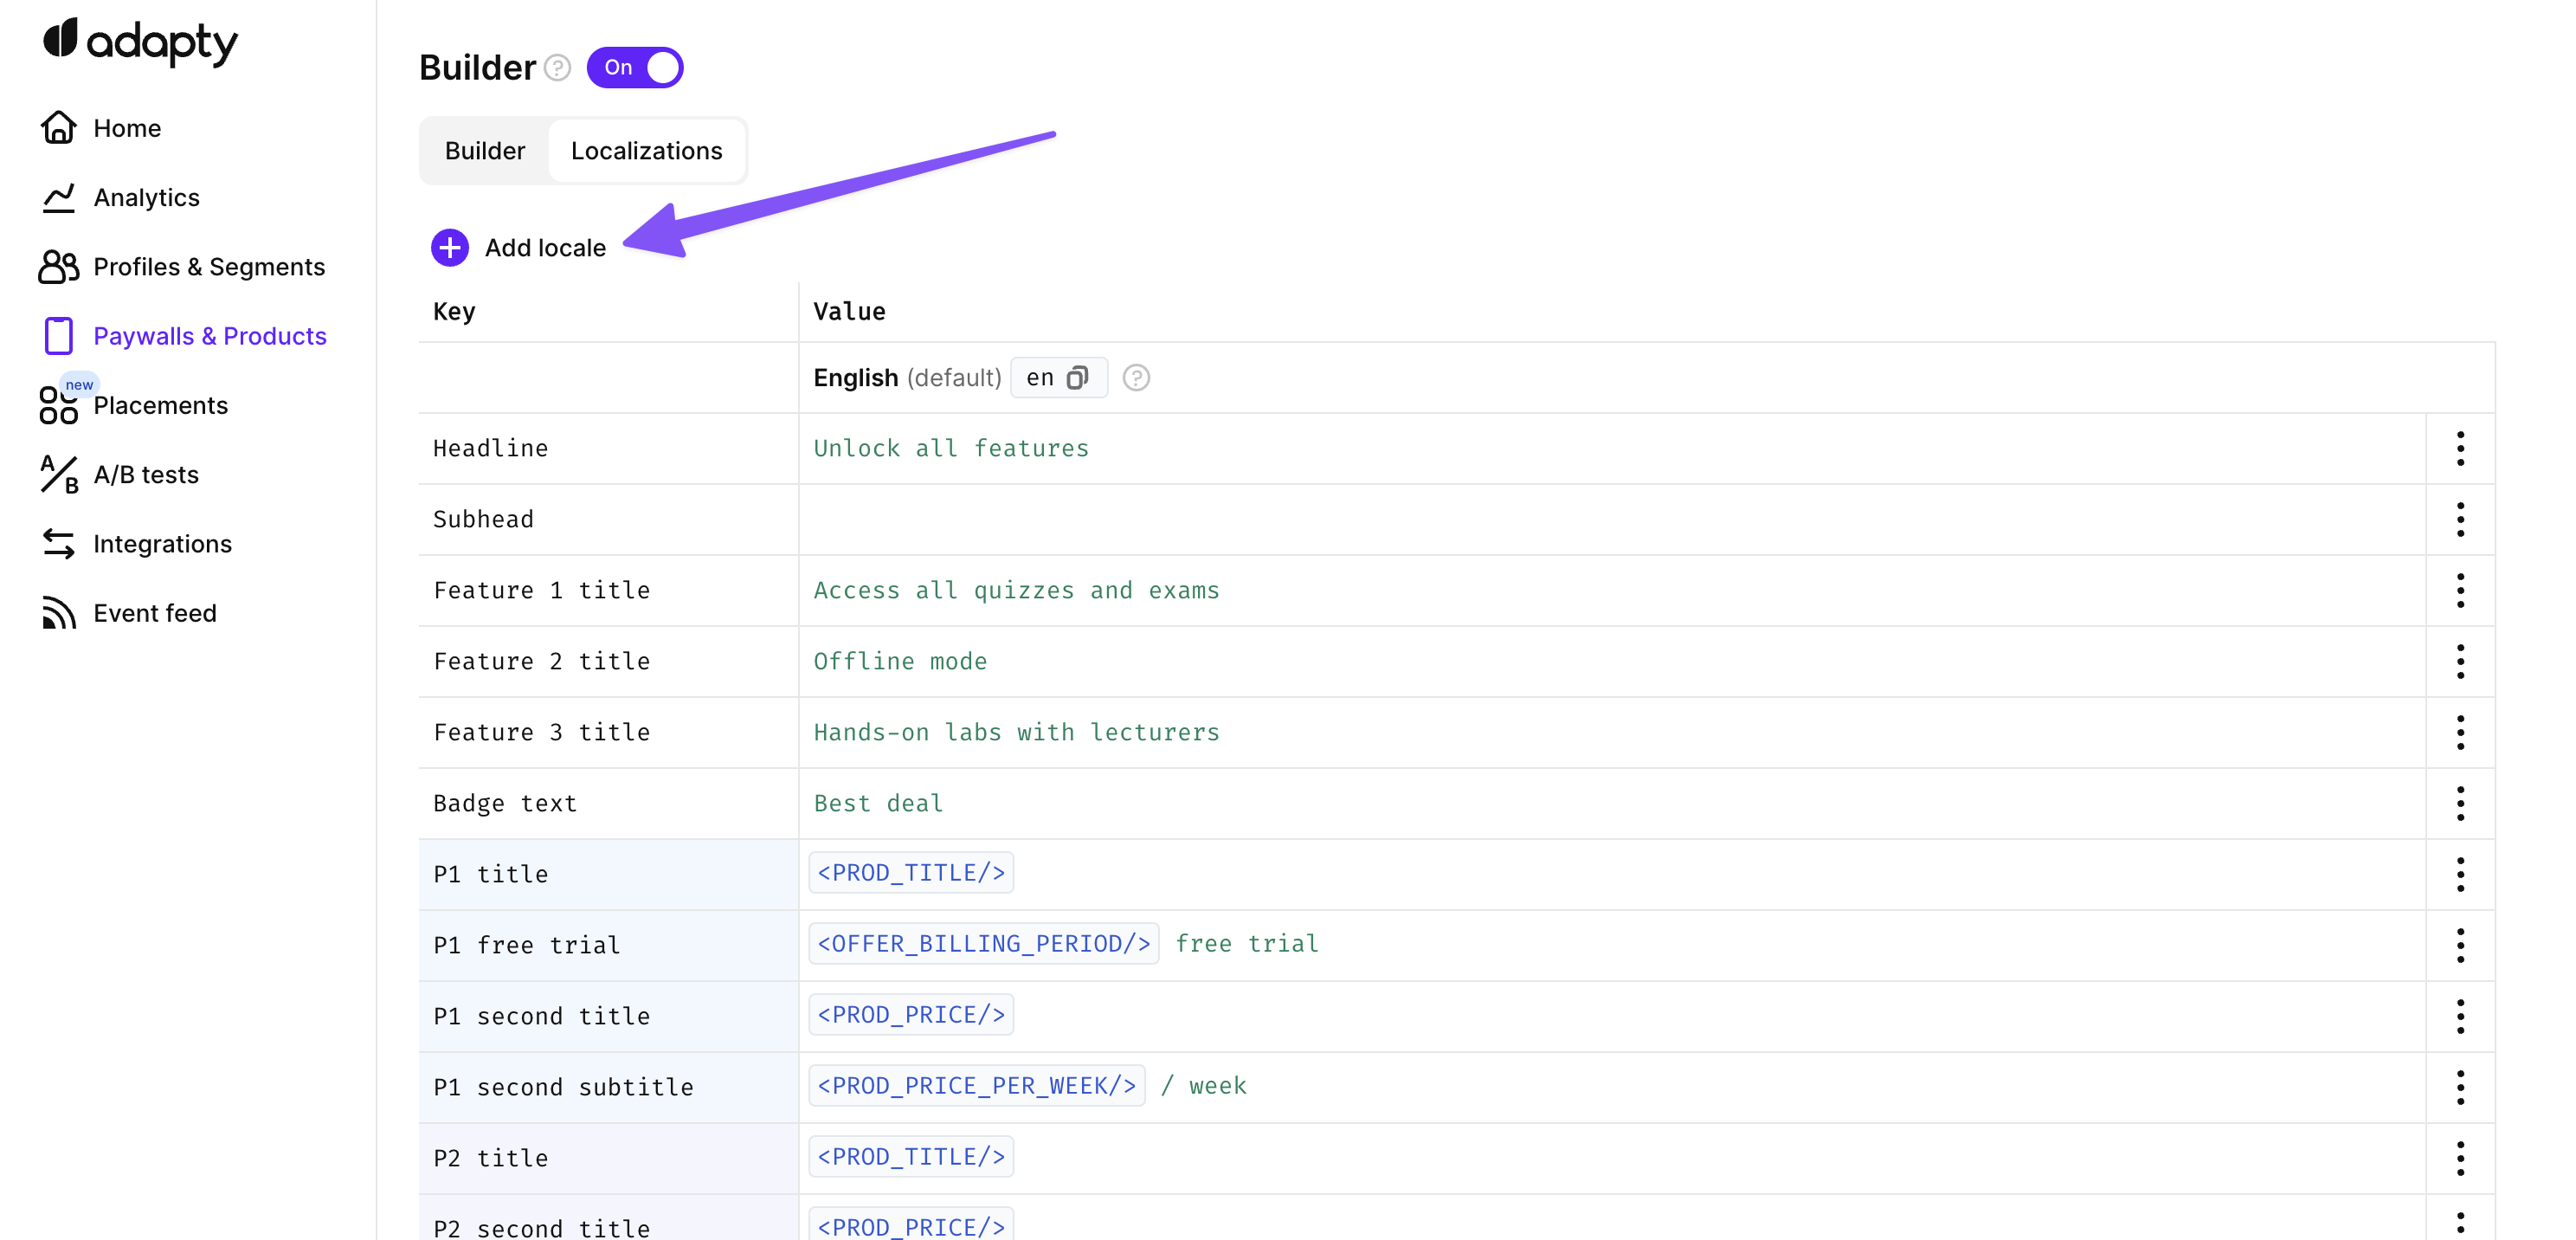Turn off the Builder toggle

(635, 68)
